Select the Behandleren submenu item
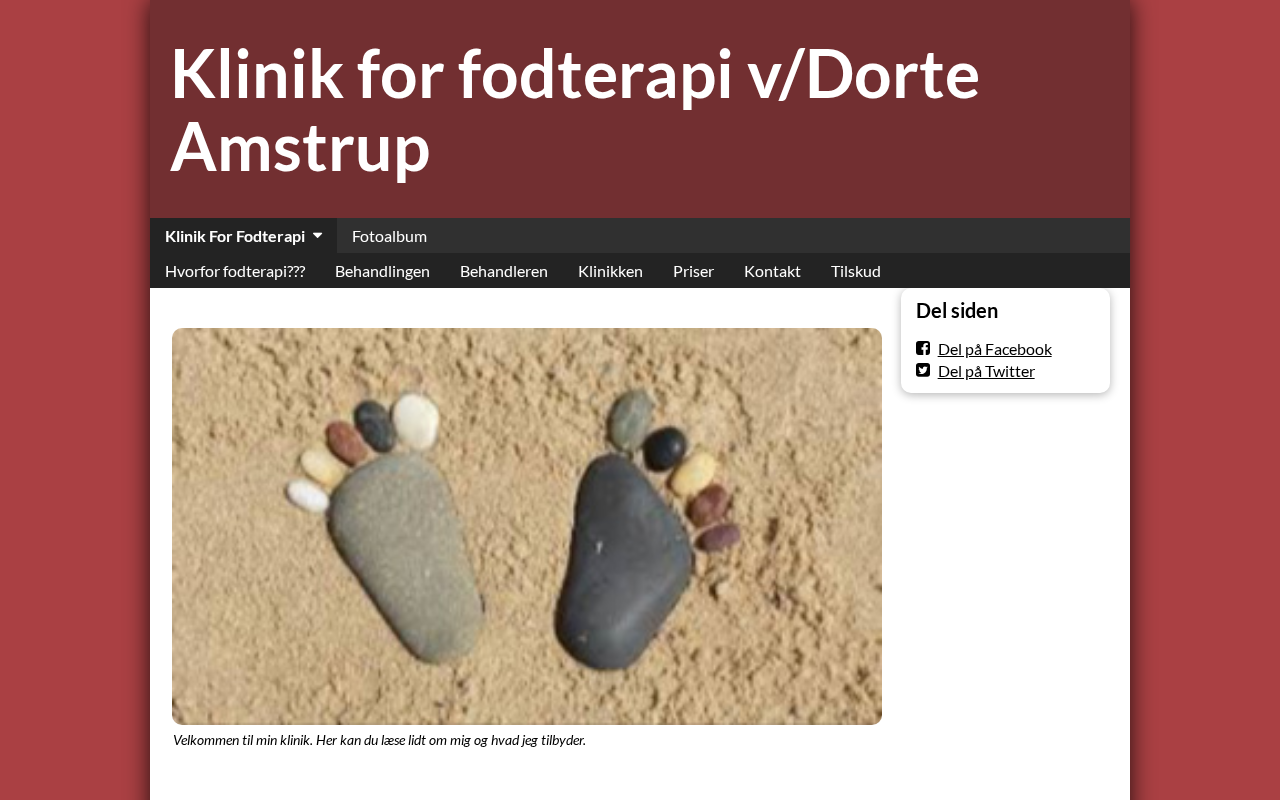The width and height of the screenshot is (1280, 800). click(x=504, y=271)
